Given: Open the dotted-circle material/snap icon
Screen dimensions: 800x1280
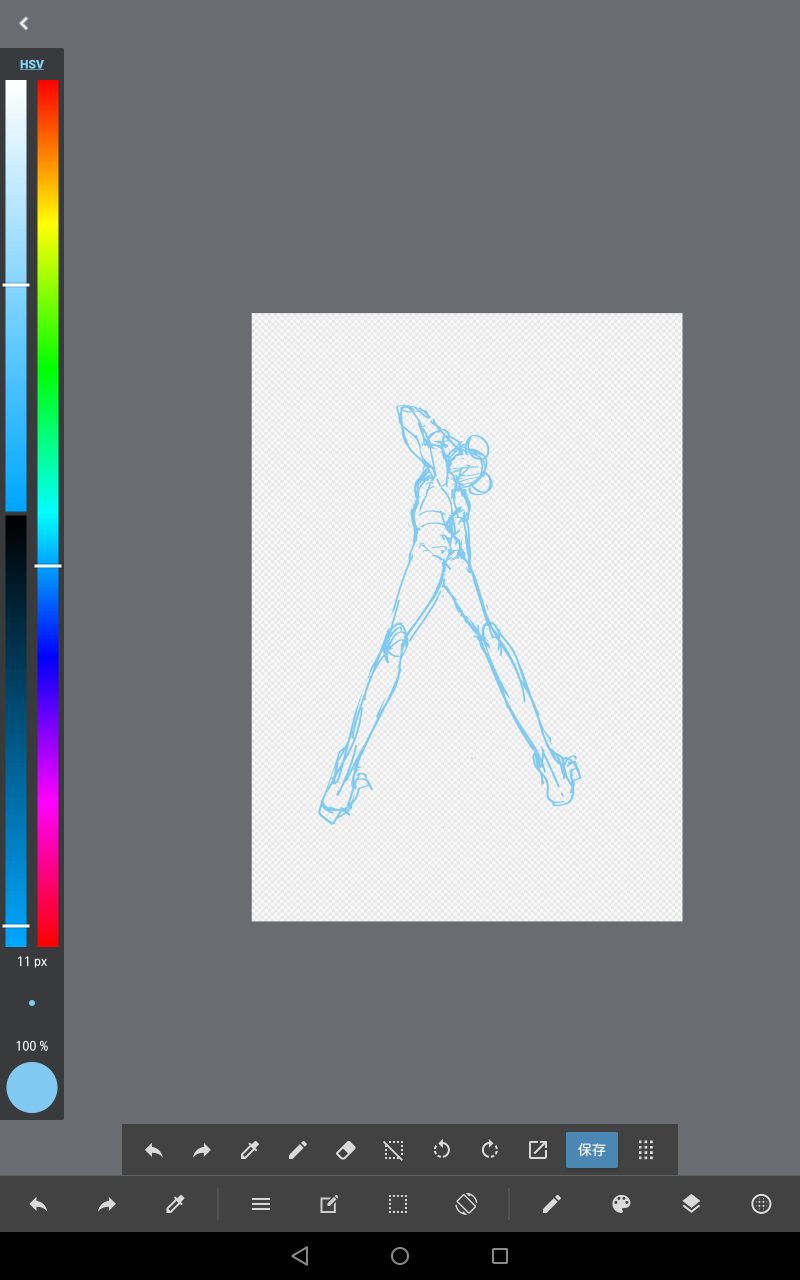Looking at the screenshot, I should [761, 1204].
